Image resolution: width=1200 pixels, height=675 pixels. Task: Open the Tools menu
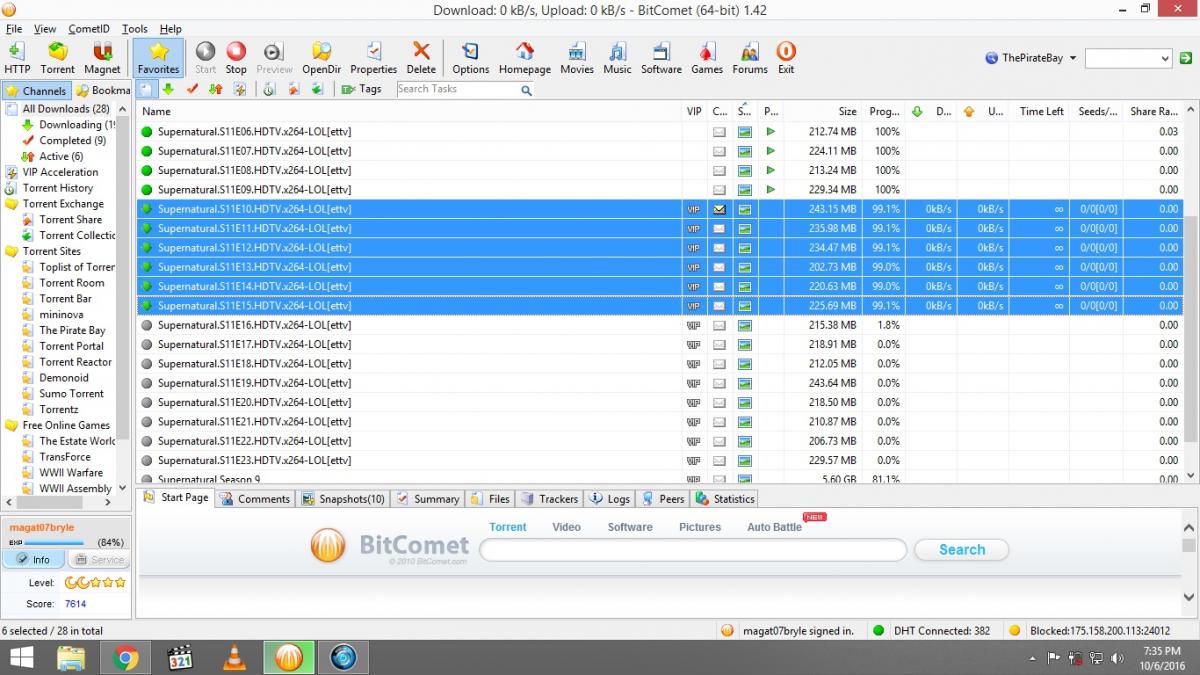[x=134, y=29]
